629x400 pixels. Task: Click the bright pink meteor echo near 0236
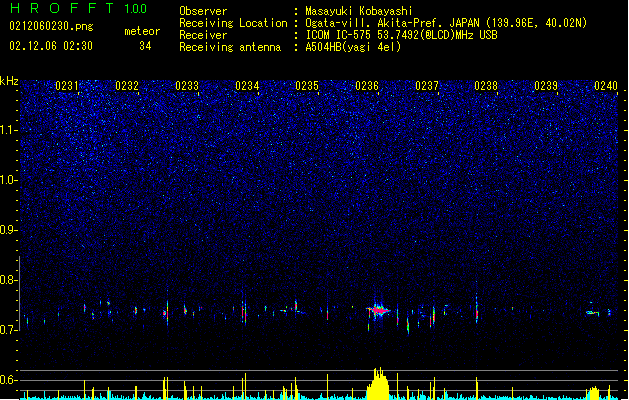(378, 310)
